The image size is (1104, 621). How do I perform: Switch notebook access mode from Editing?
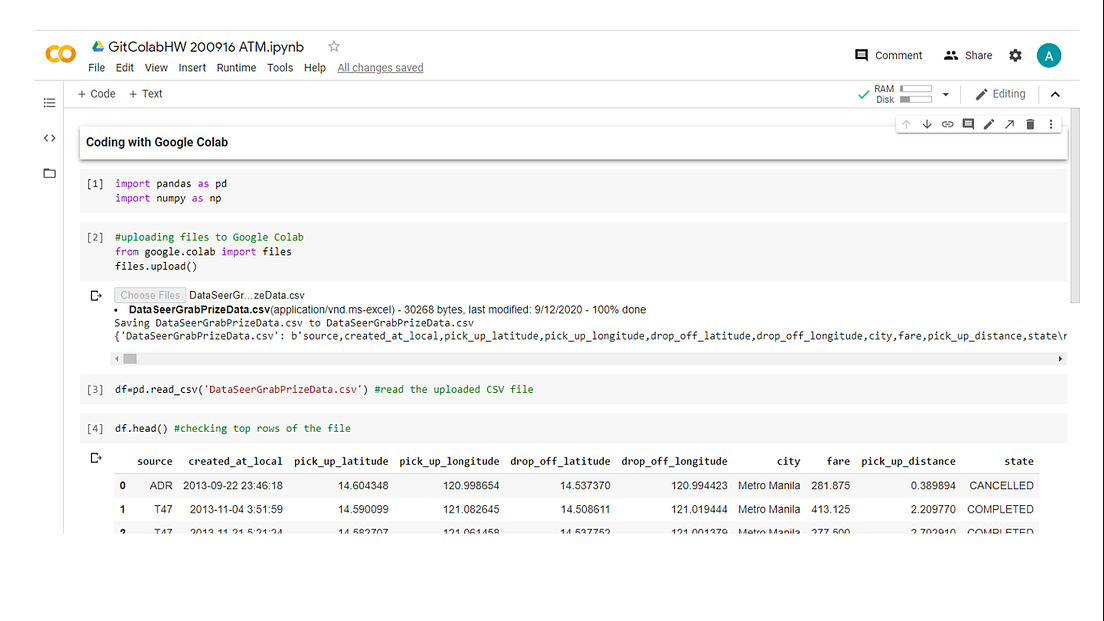[x=1000, y=93]
